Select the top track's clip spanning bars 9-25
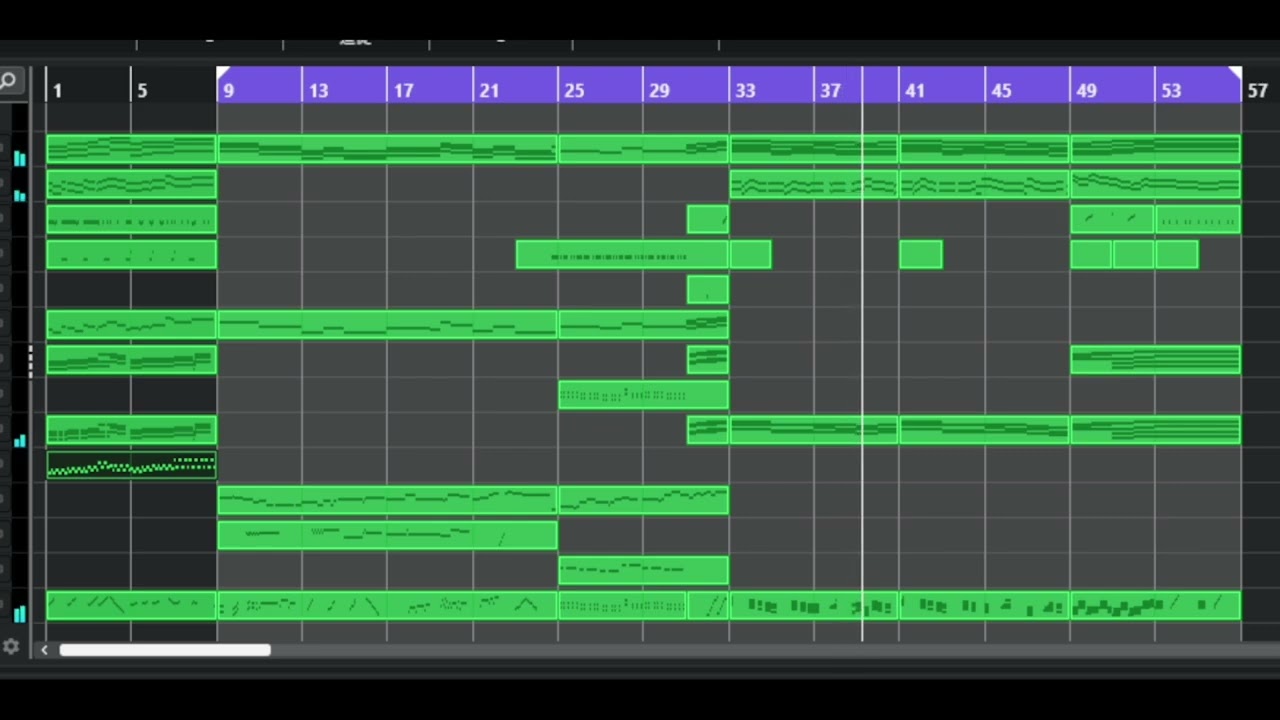Viewport: 1280px width, 720px height. pyautogui.click(x=387, y=150)
